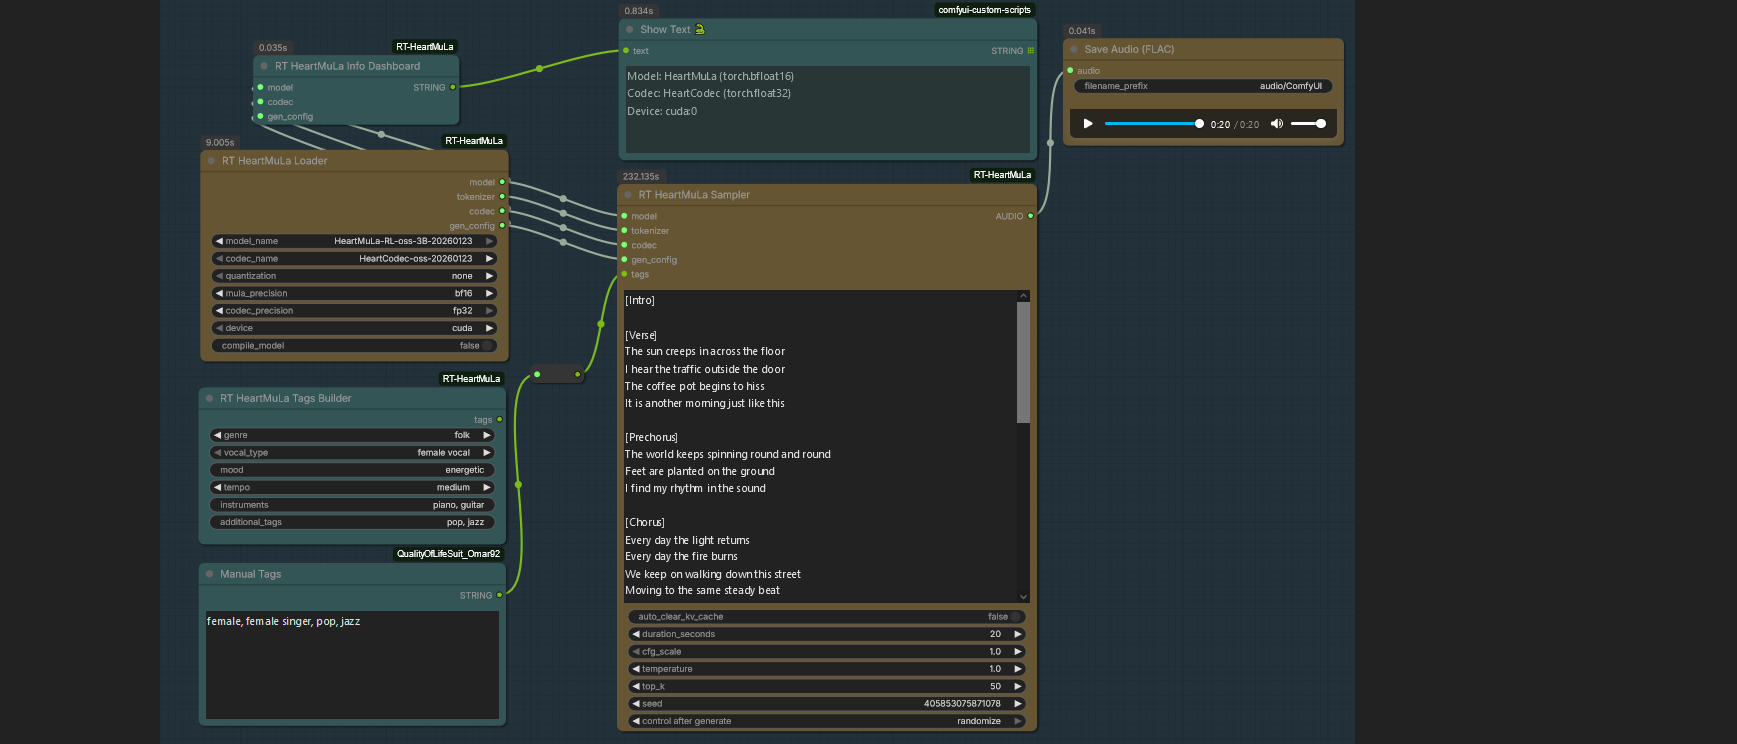Collapse the RT HeartMuLa Loader node dot

[x=211, y=160]
